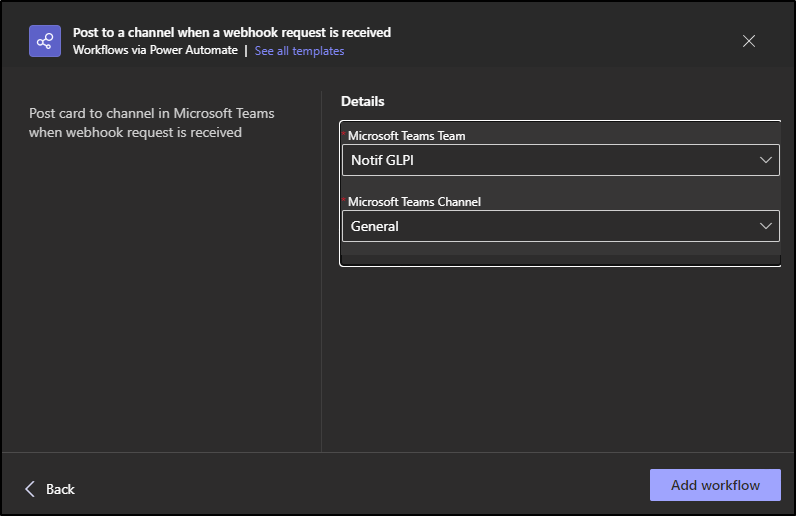Click the purple Workflows share icon
Screen dimensions: 796x516
pyautogui.click(x=44, y=41)
